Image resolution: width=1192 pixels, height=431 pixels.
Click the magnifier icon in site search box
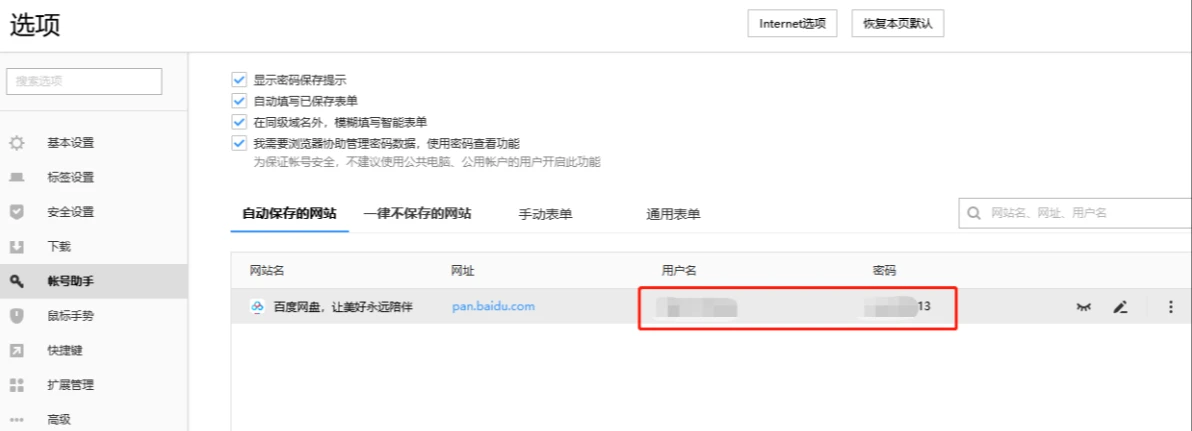(974, 214)
